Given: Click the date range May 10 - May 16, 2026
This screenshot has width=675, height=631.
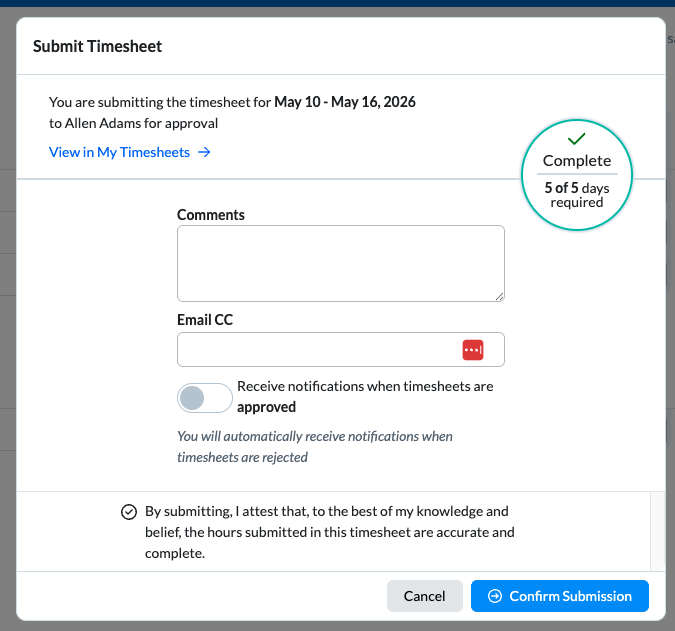Looking at the screenshot, I should point(345,102).
